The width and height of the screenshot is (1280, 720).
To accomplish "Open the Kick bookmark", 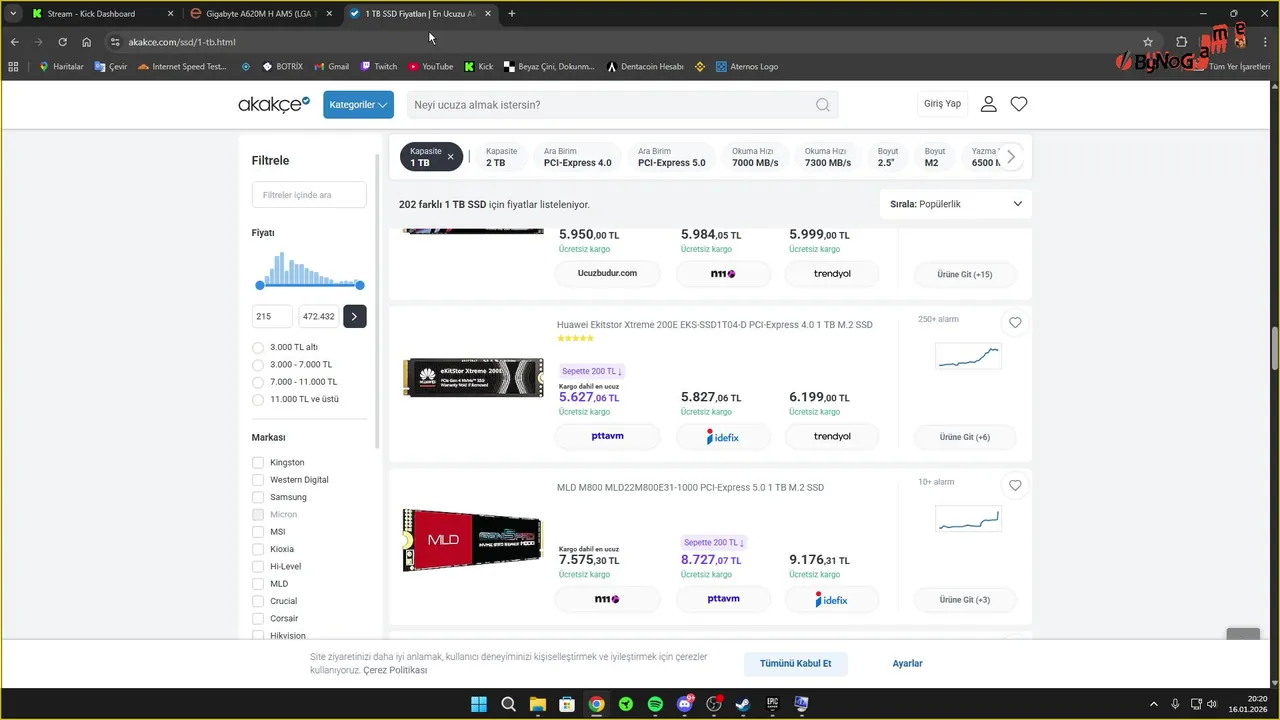I will click(479, 67).
